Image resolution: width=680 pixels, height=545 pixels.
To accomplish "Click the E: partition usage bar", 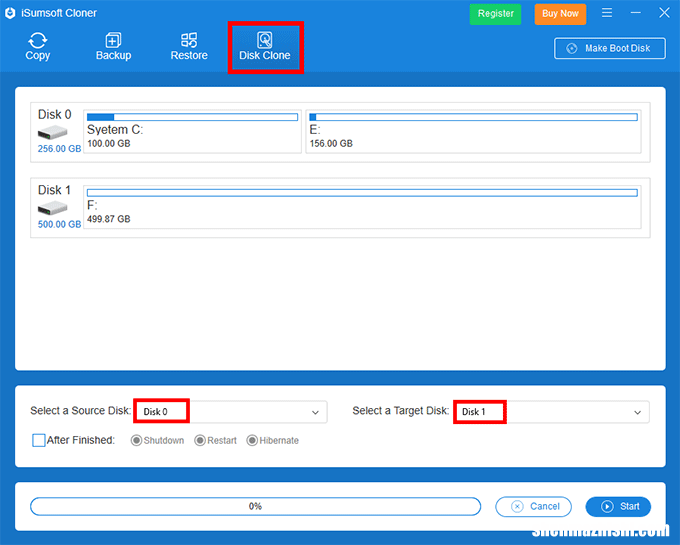I will (x=473, y=117).
